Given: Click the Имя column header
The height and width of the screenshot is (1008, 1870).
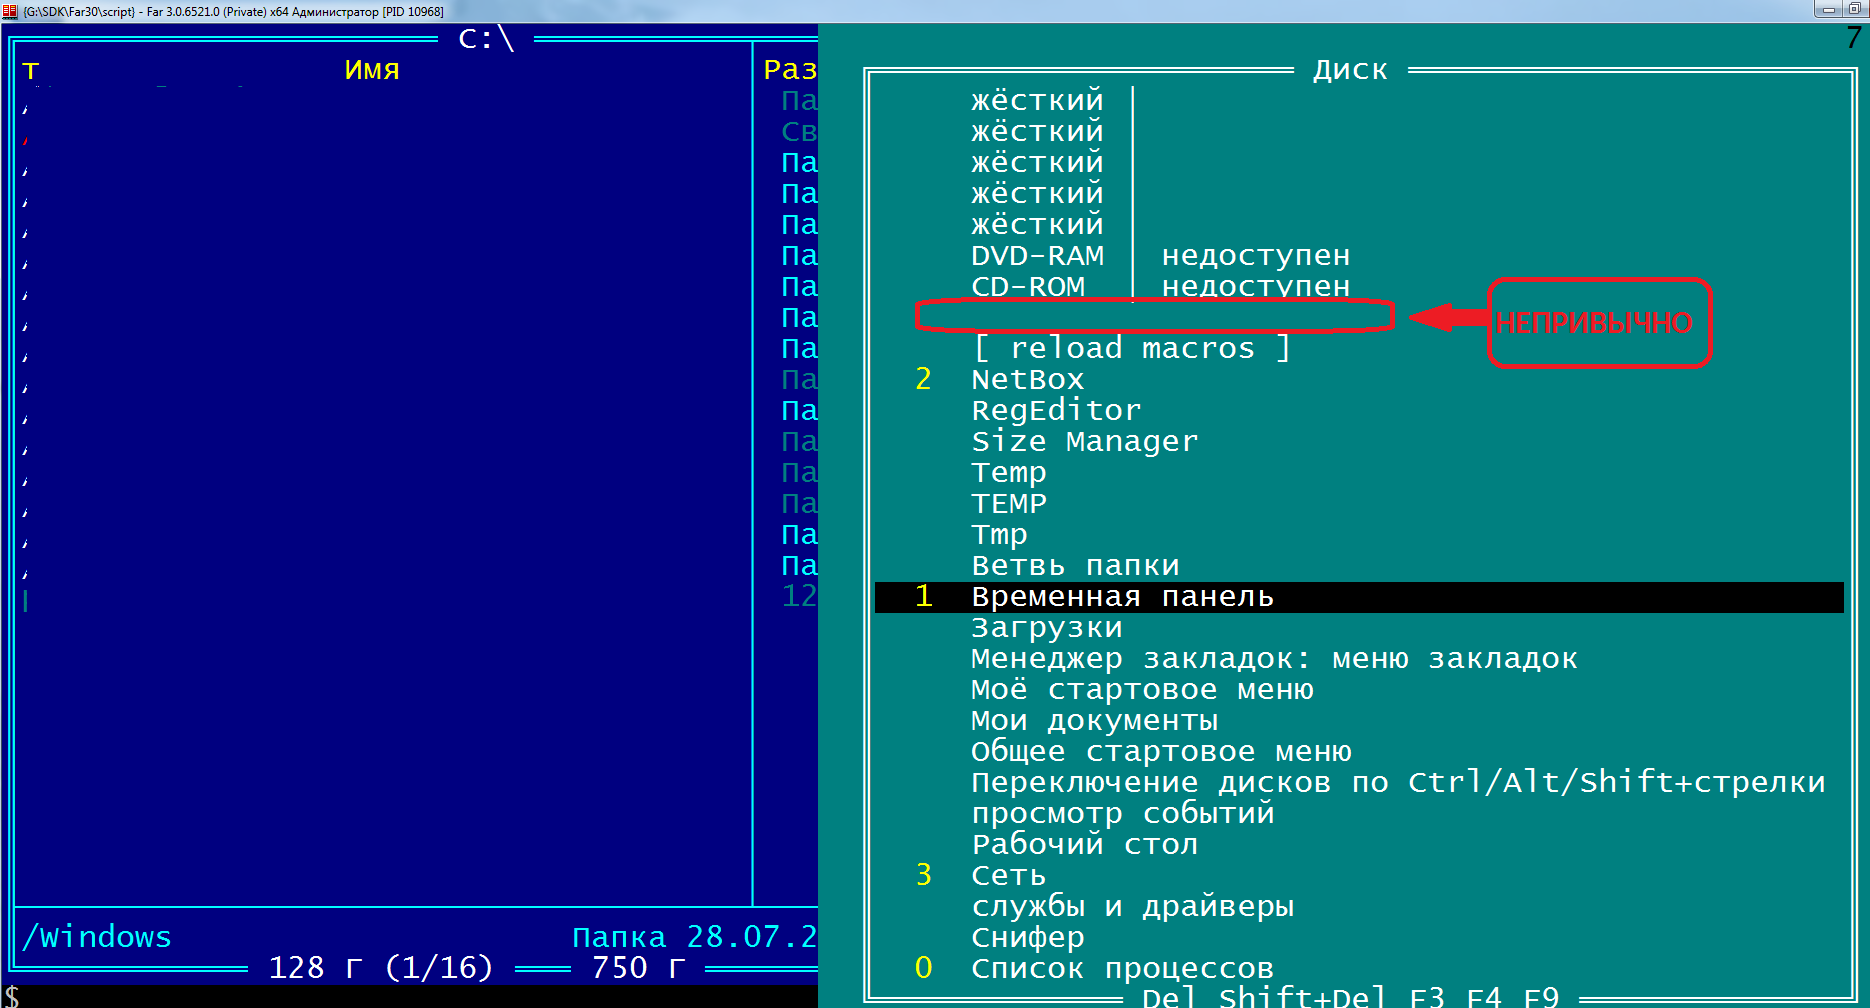Looking at the screenshot, I should (x=371, y=70).
